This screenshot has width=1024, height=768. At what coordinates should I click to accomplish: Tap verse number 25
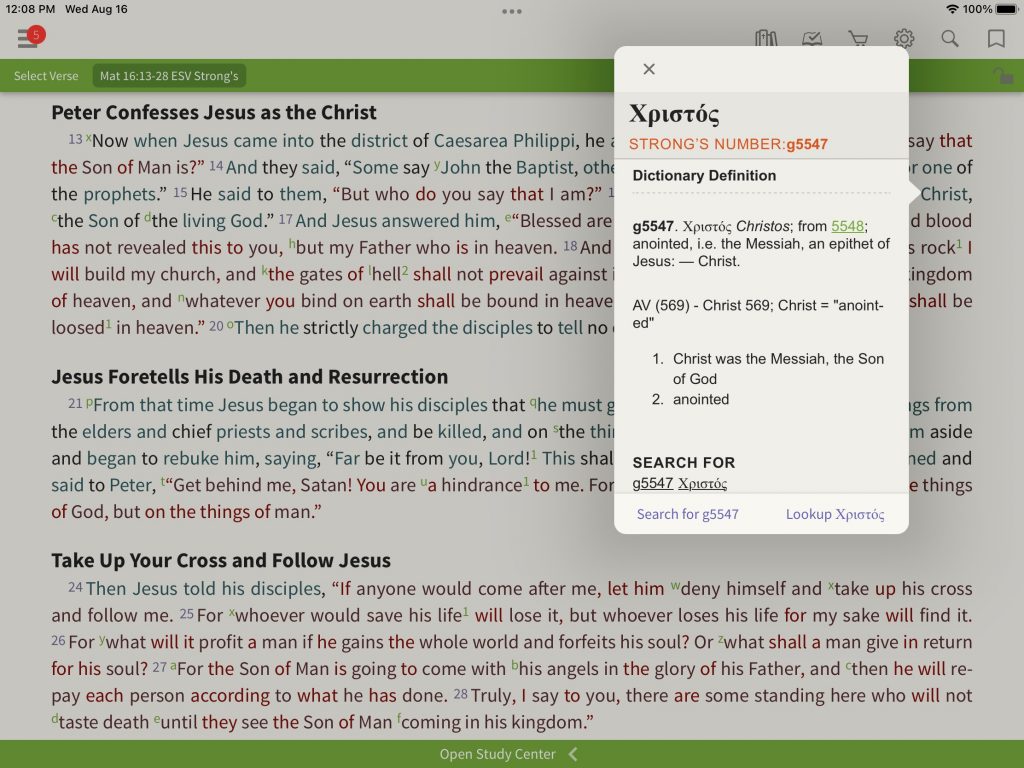[x=187, y=614]
